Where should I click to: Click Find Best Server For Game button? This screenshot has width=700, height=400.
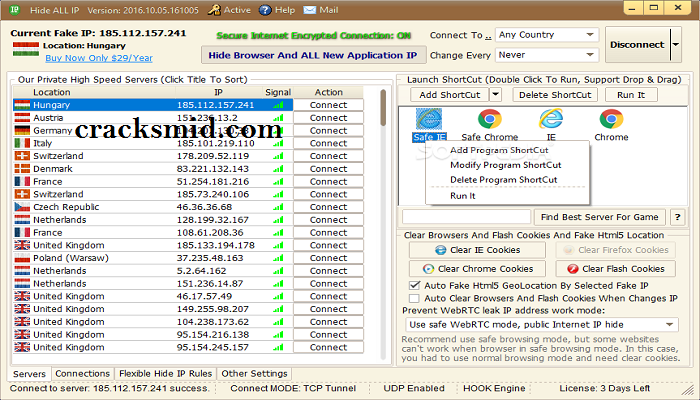[600, 217]
